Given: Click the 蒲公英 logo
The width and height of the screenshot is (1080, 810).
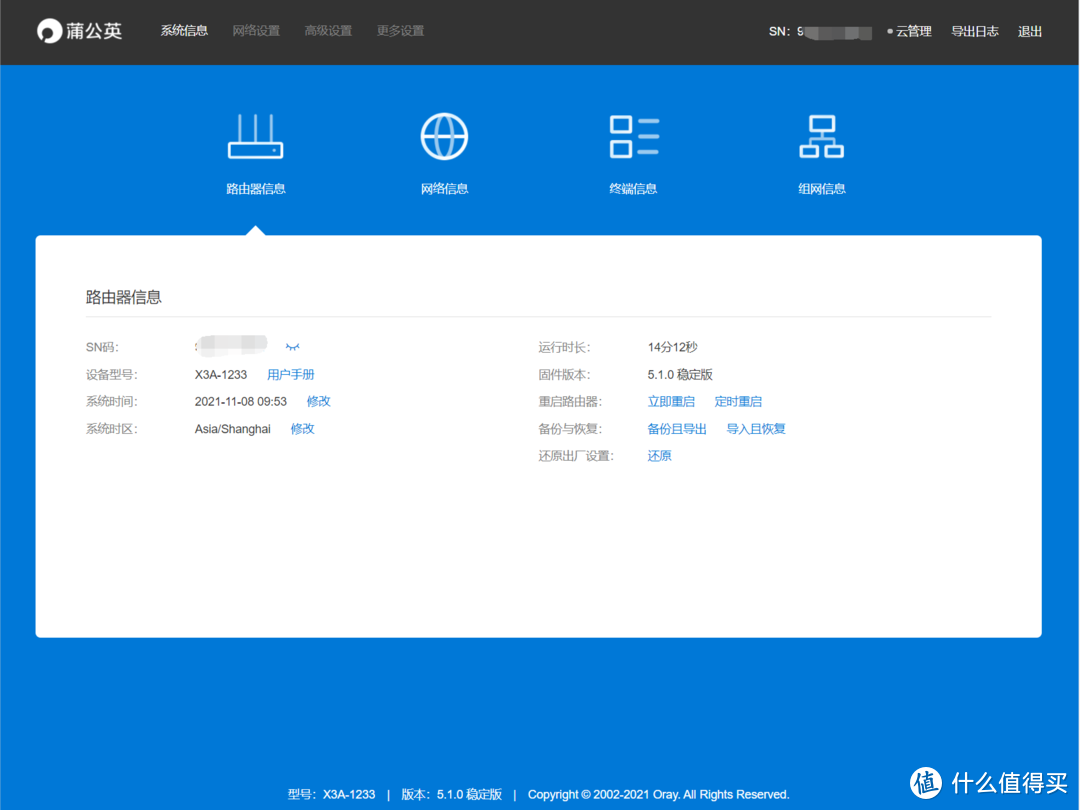Looking at the screenshot, I should pos(80,31).
